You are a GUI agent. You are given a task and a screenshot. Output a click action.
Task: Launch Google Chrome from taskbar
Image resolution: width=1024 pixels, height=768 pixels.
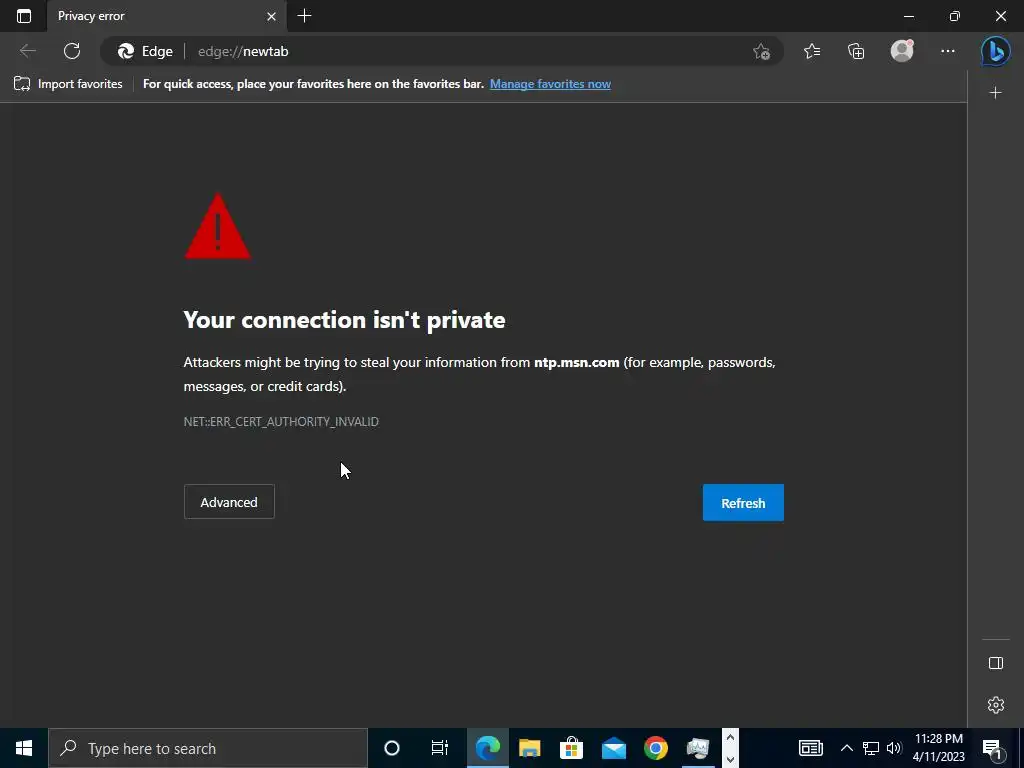point(656,748)
